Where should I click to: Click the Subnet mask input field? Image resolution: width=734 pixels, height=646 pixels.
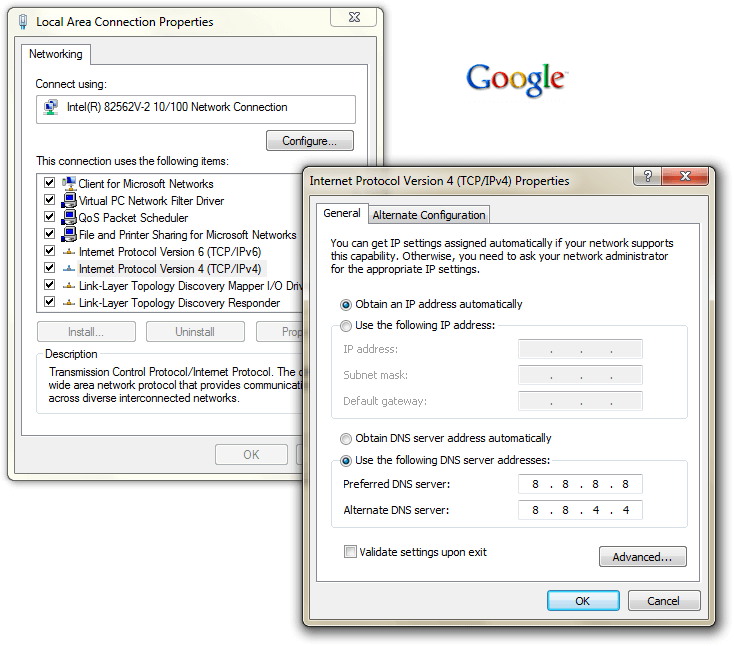coord(580,375)
